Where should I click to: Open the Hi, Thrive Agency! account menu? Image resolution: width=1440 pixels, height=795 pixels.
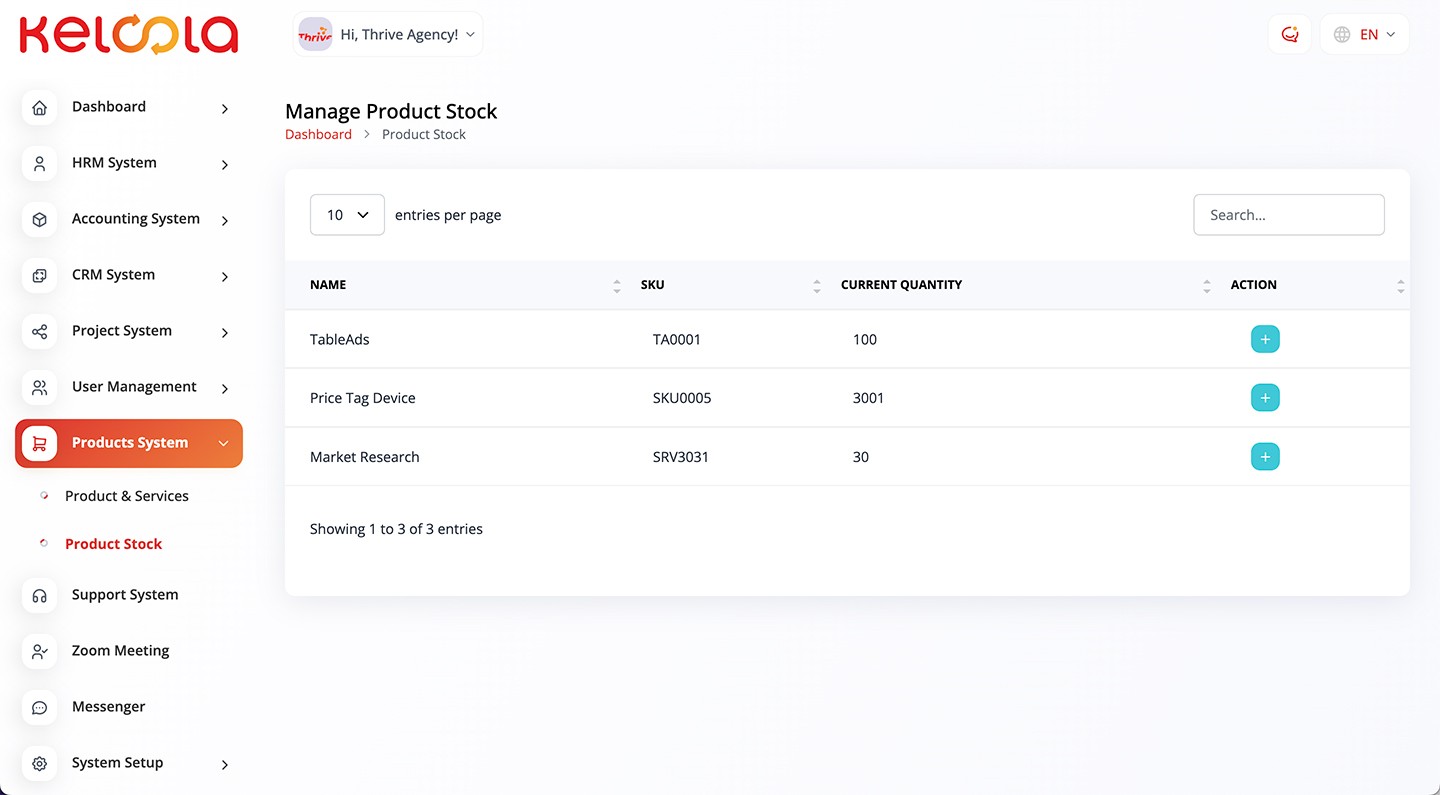[388, 35]
